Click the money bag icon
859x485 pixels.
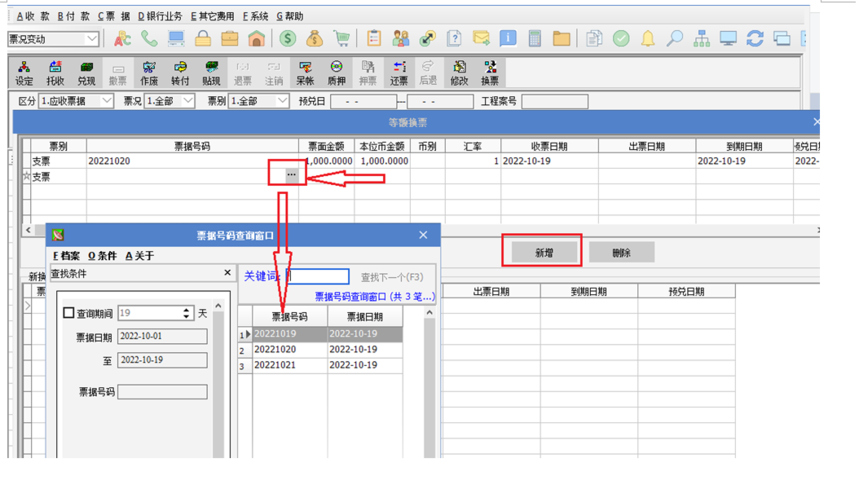[x=314, y=38]
